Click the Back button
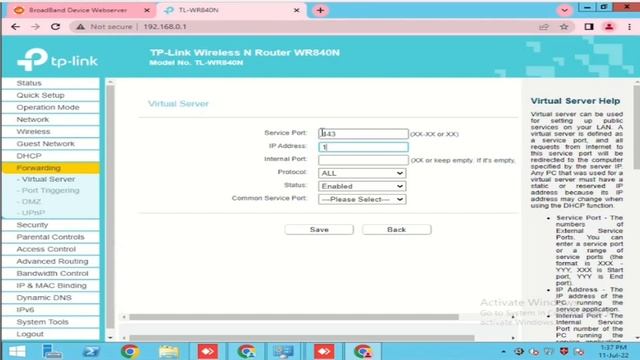This screenshot has height=360, width=640. (396, 230)
